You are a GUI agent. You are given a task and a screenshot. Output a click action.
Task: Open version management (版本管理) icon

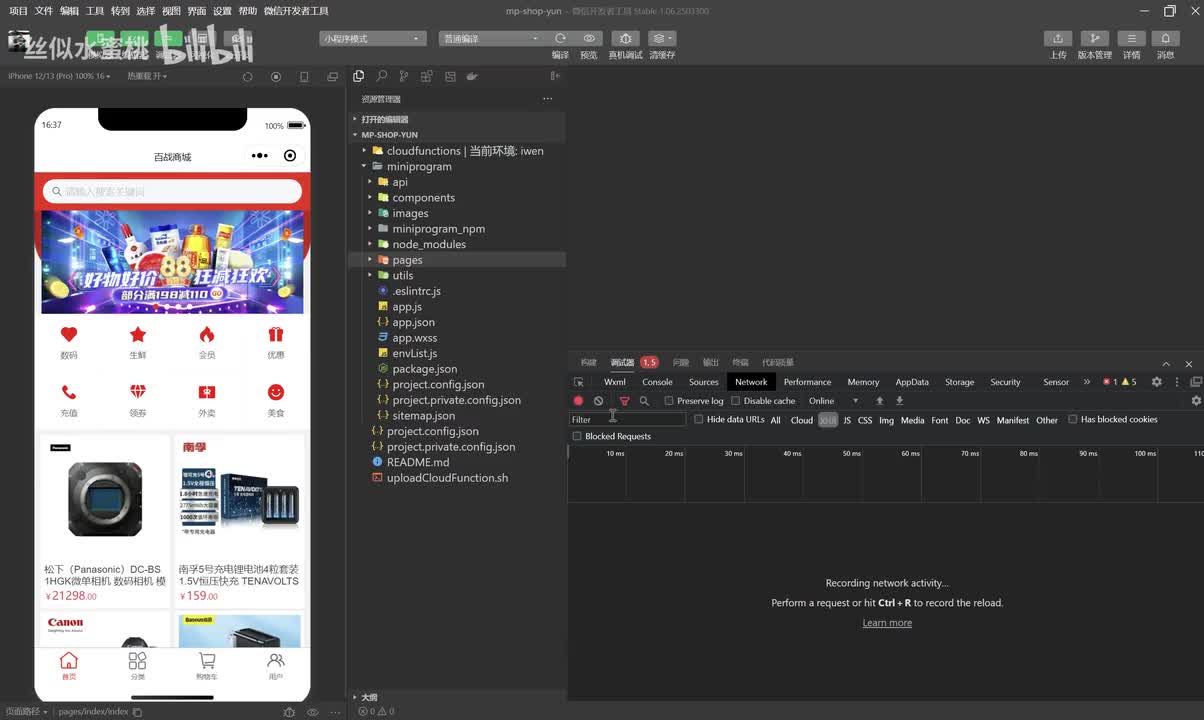pyautogui.click(x=1095, y=38)
